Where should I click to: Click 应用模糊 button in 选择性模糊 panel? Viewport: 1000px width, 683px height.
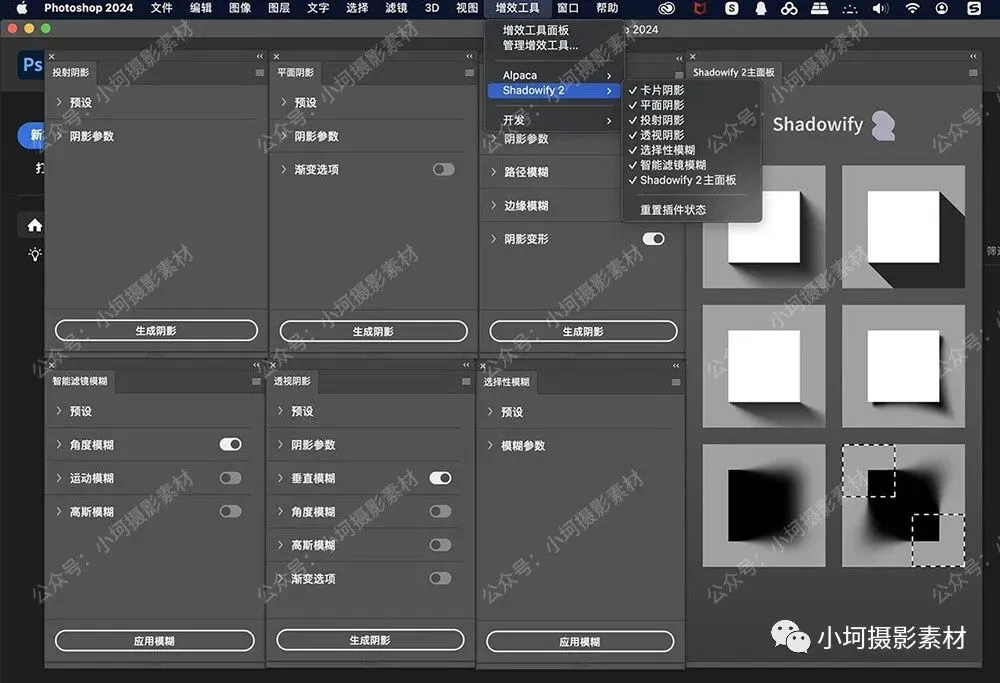coord(580,642)
